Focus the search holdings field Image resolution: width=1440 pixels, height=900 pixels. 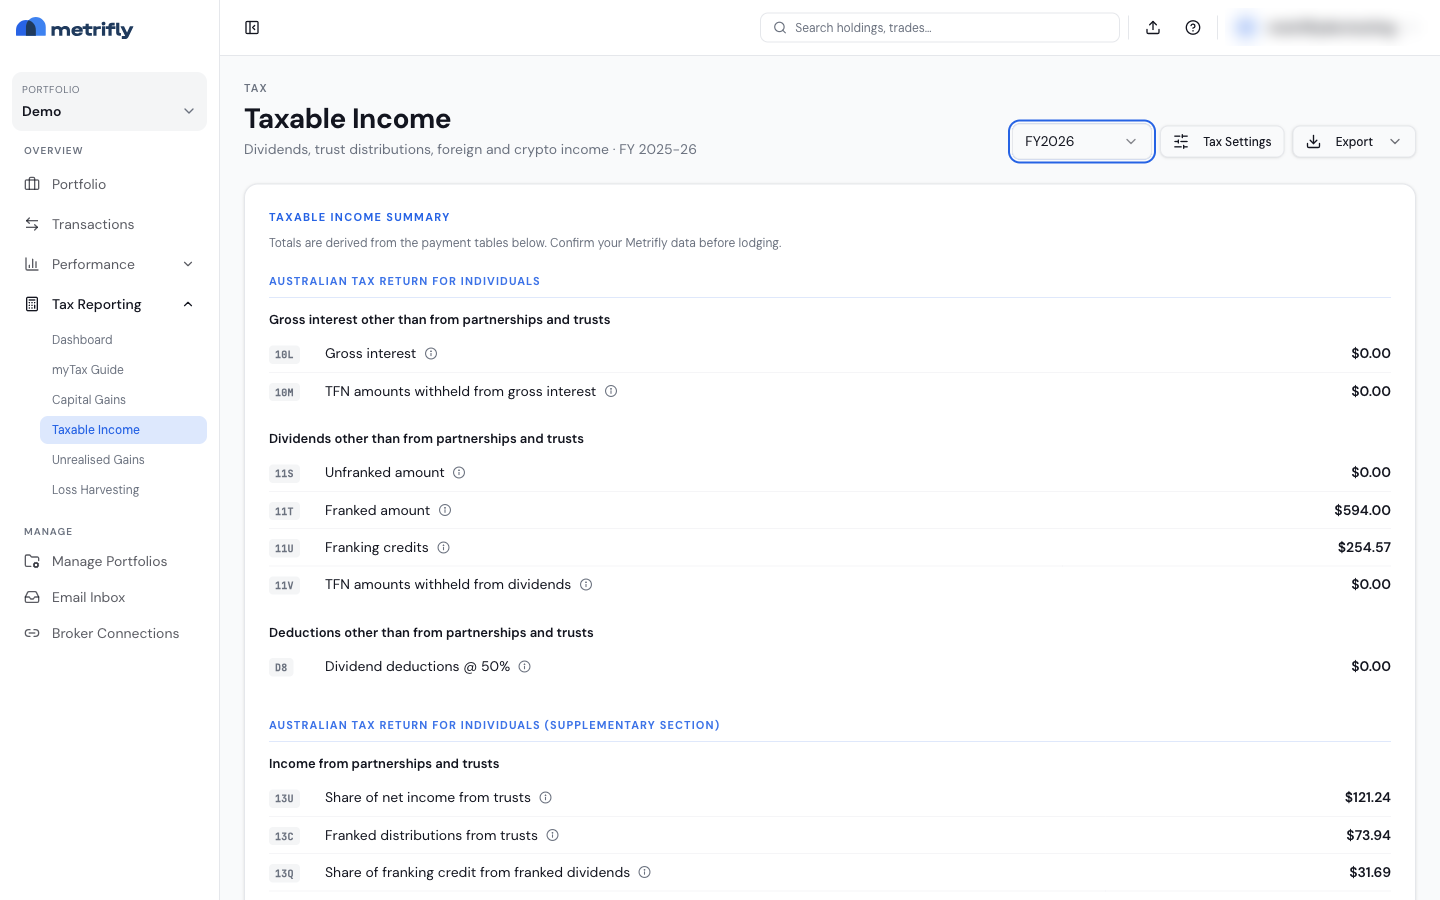[x=939, y=28]
